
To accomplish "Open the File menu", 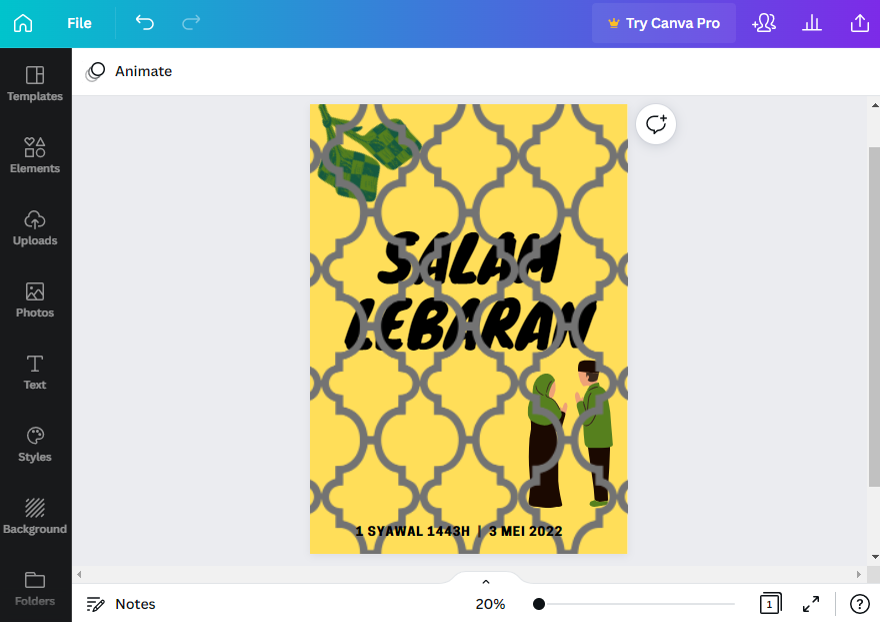I will [x=79, y=23].
